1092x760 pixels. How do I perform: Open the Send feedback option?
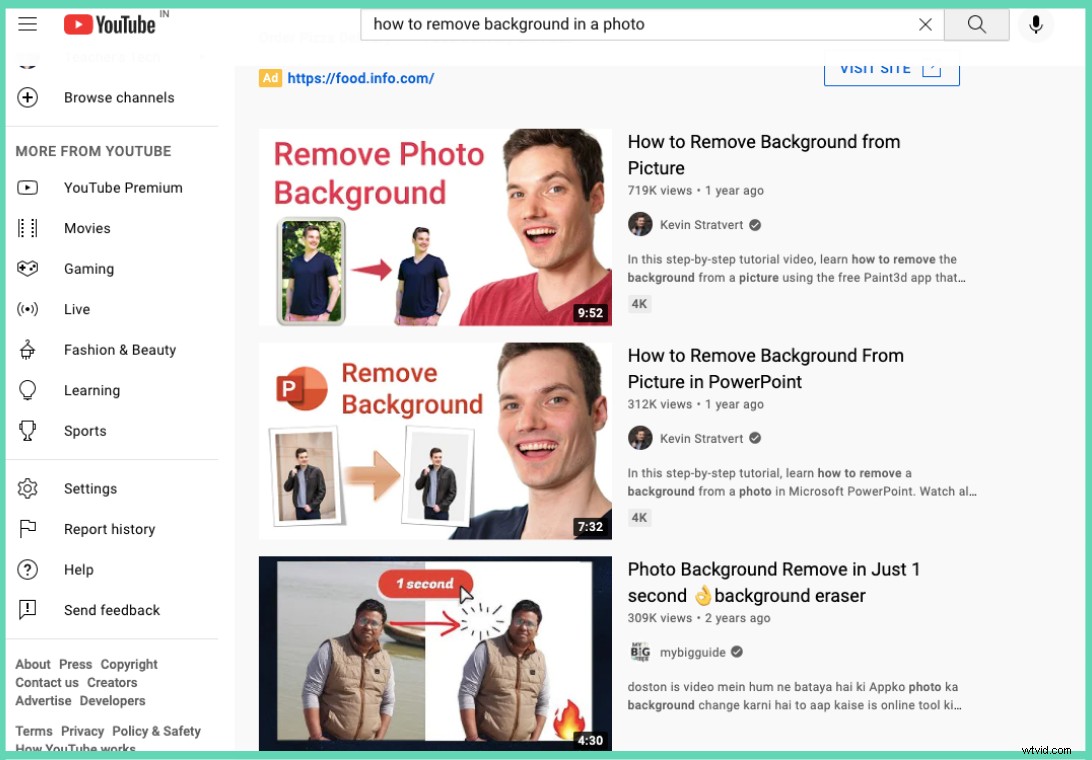(111, 610)
